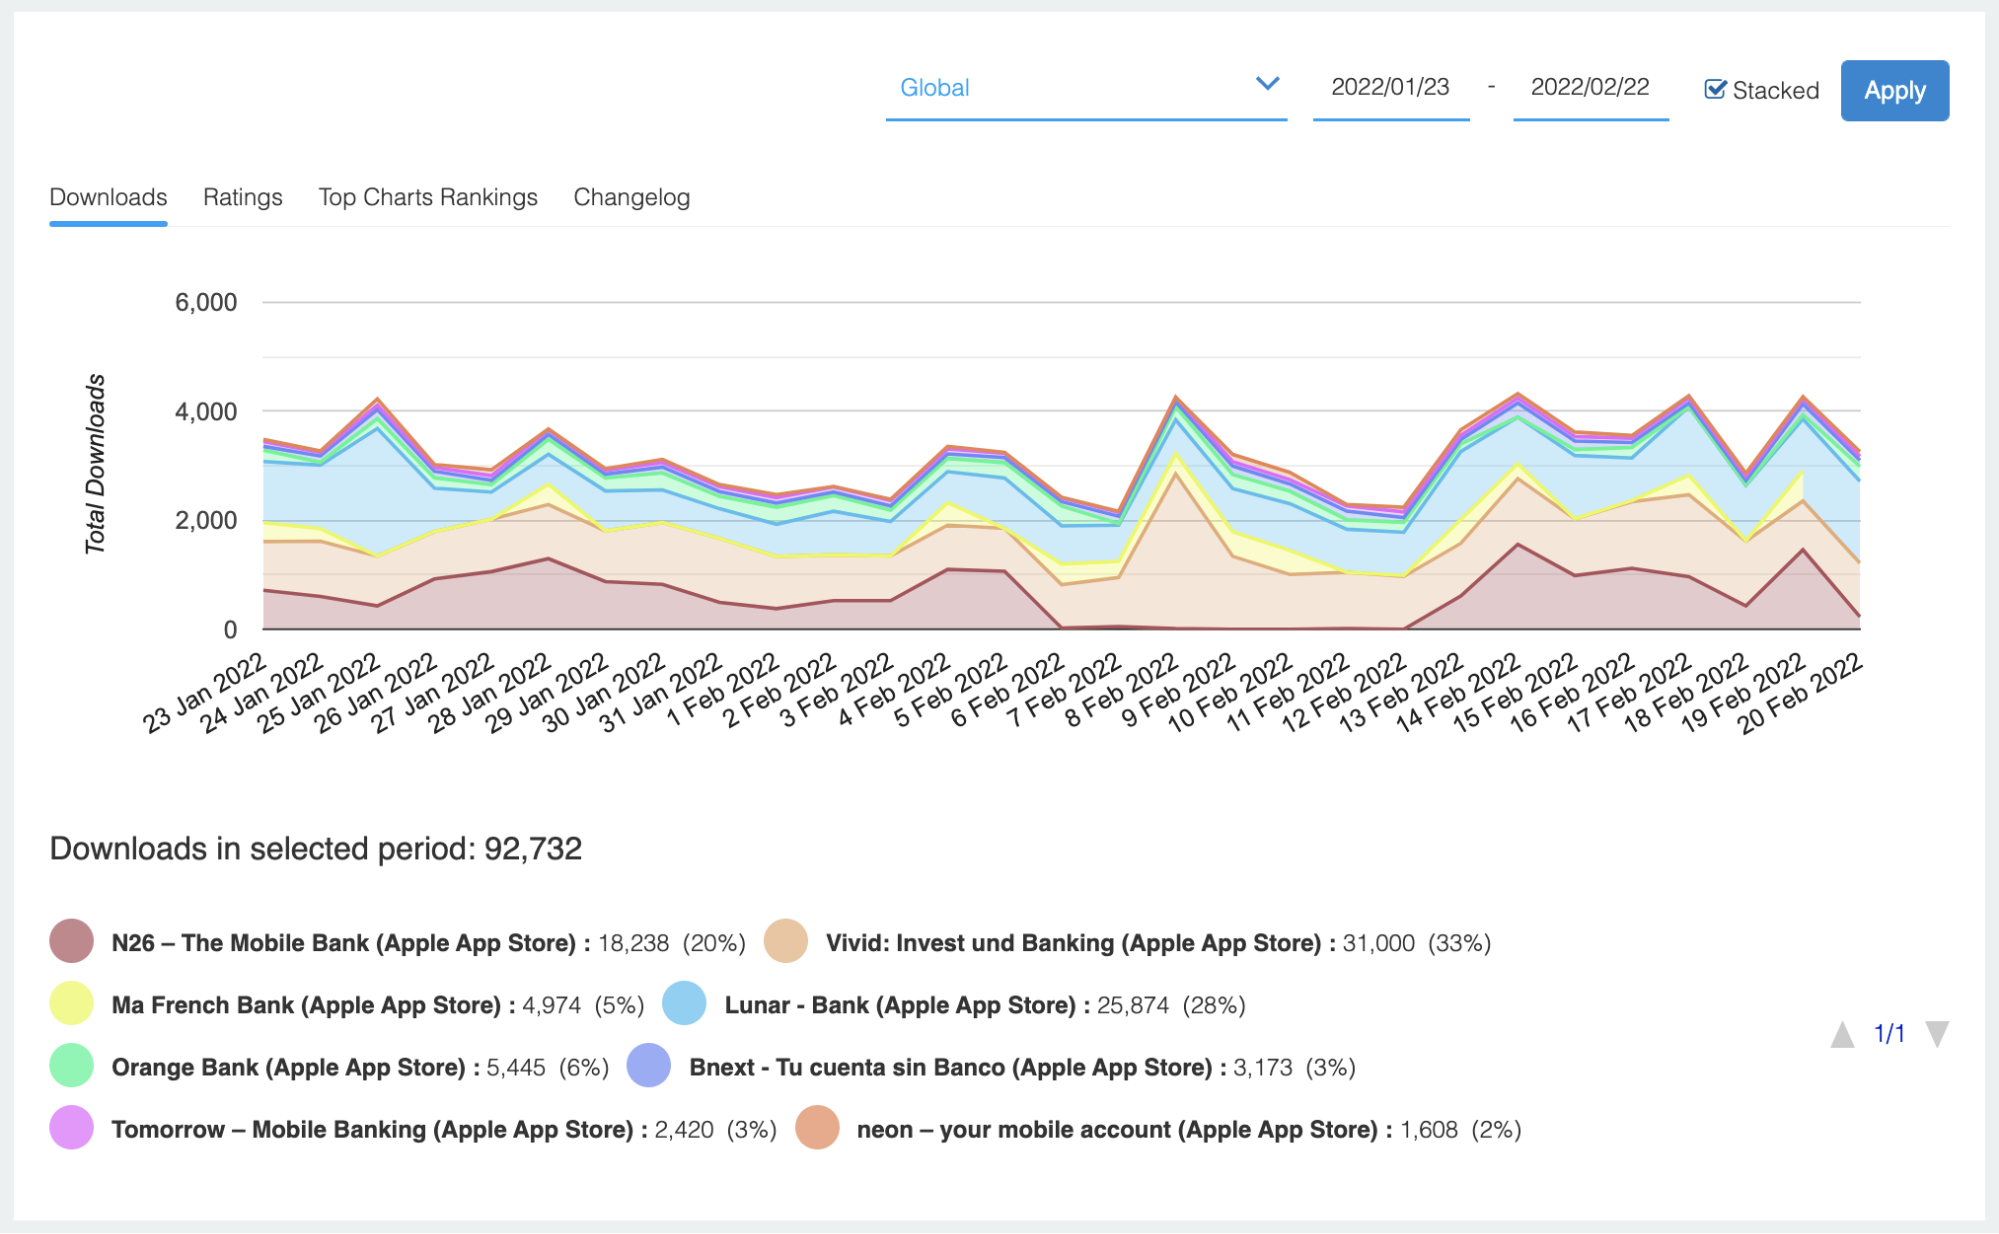Click the end date field 2022/02/22
The width and height of the screenshot is (1999, 1234).
click(1590, 88)
